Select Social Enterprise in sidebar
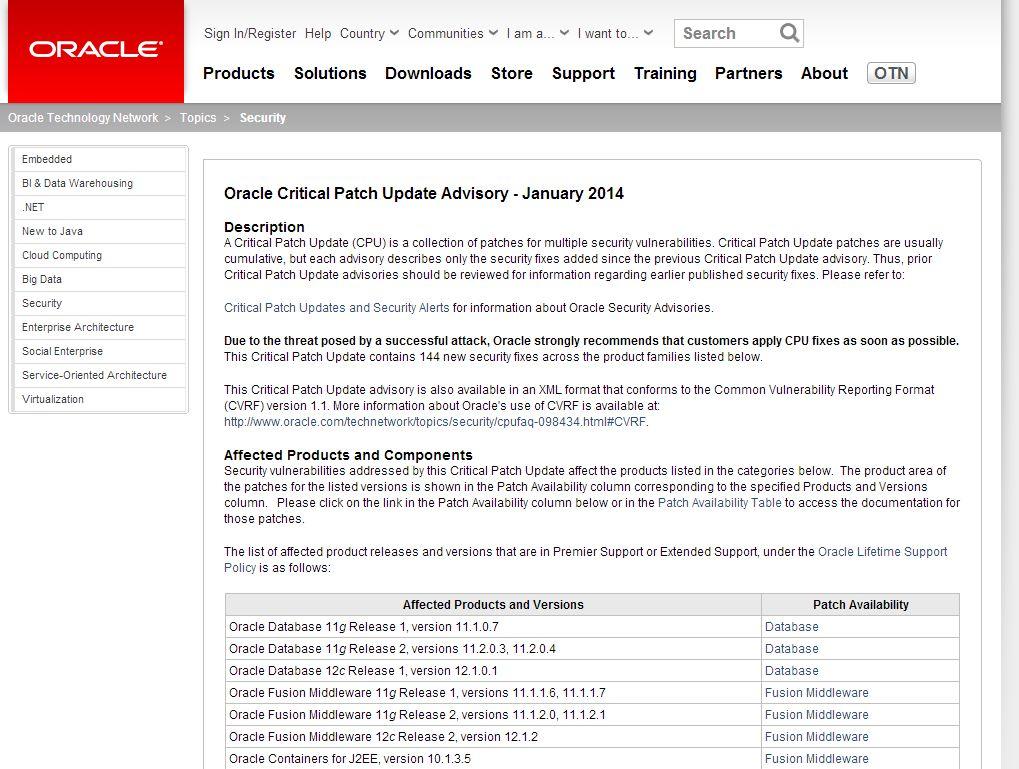 click(x=99, y=352)
